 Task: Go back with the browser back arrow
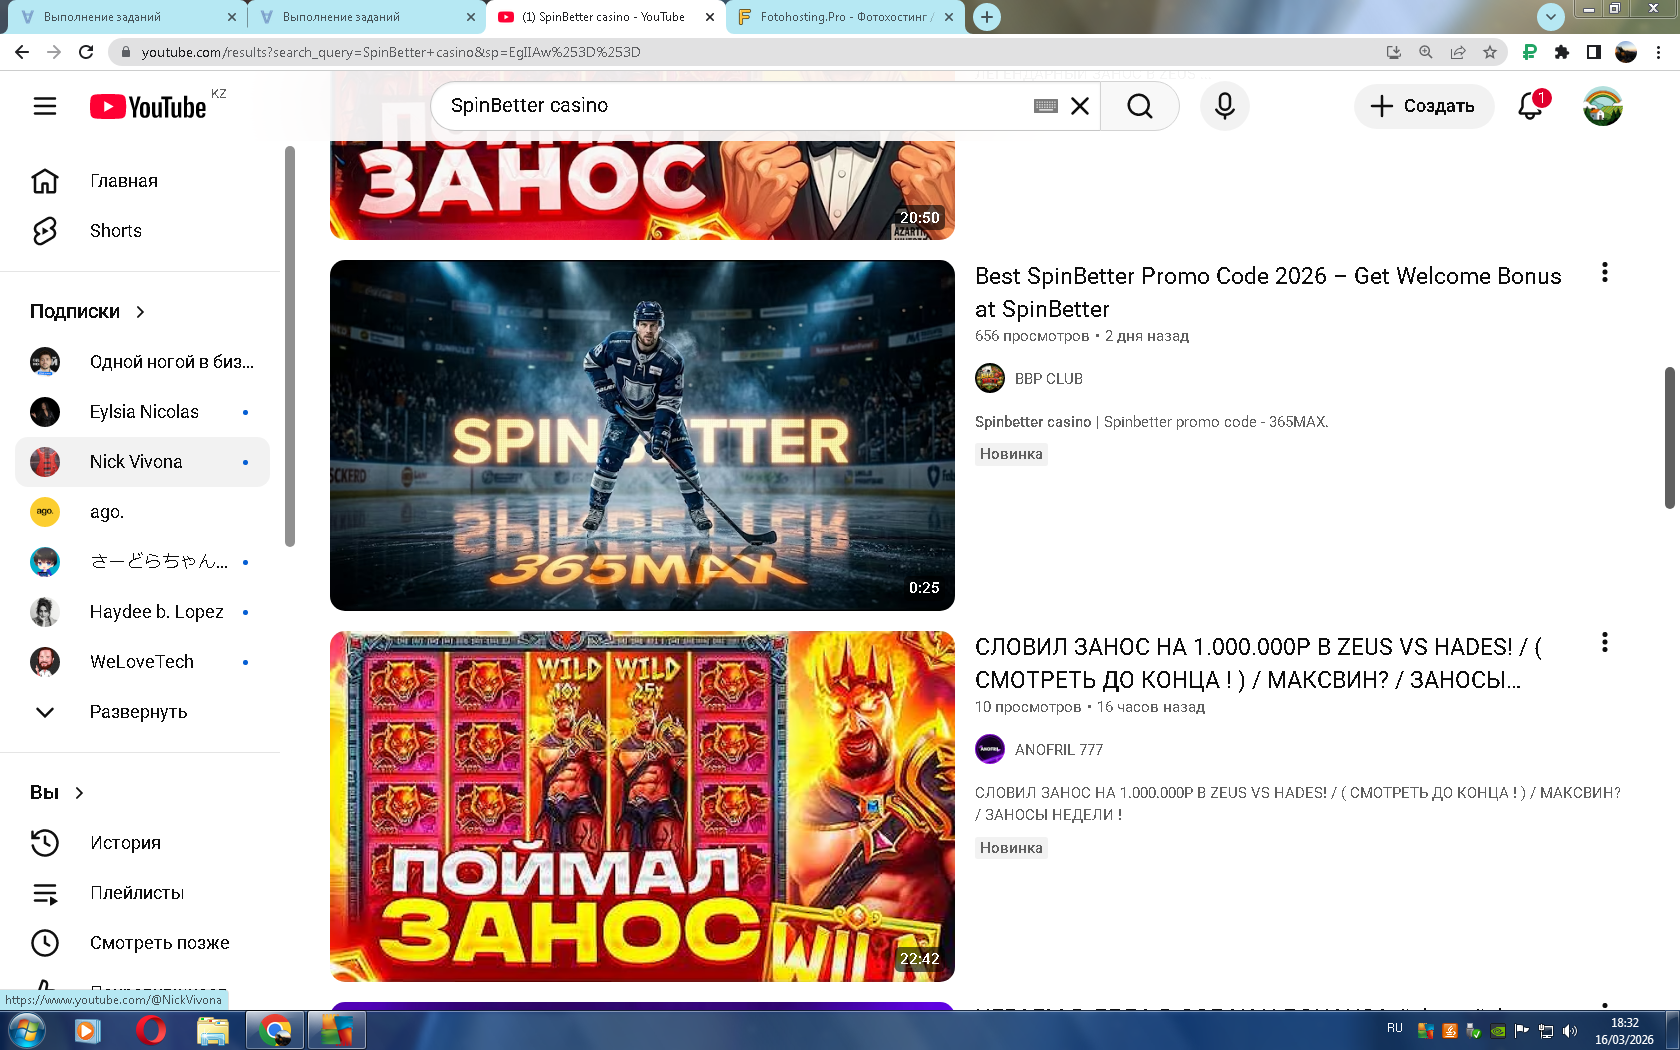pos(22,52)
